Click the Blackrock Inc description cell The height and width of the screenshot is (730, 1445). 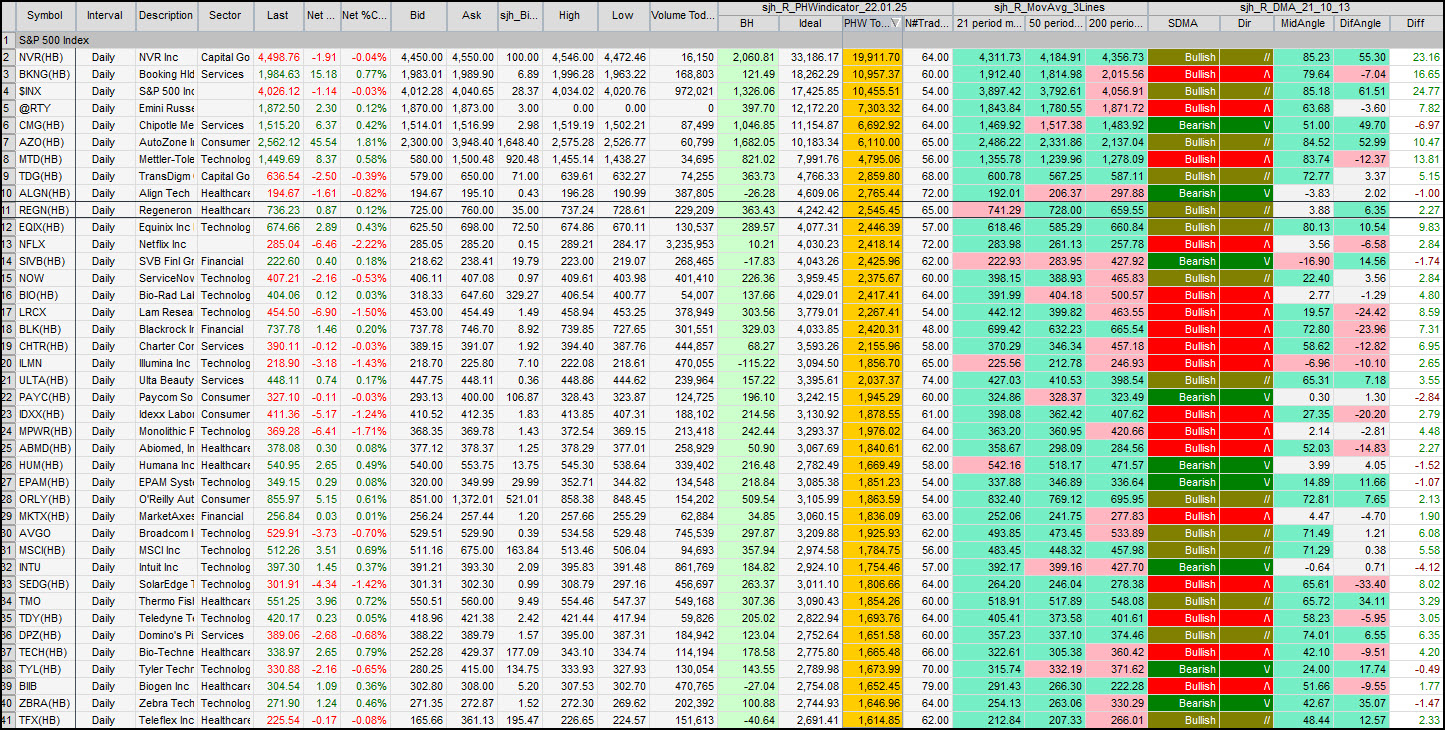click(x=166, y=329)
